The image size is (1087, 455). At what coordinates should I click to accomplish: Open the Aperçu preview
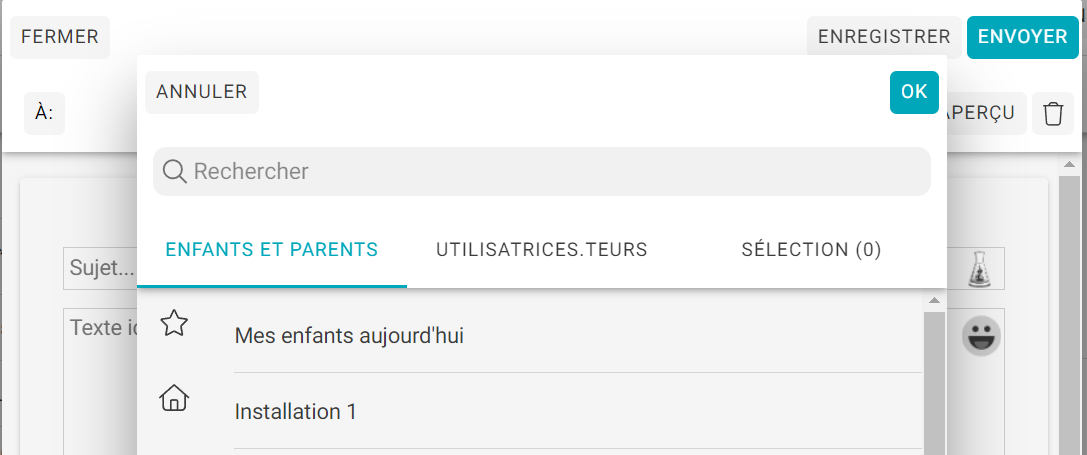coord(986,113)
